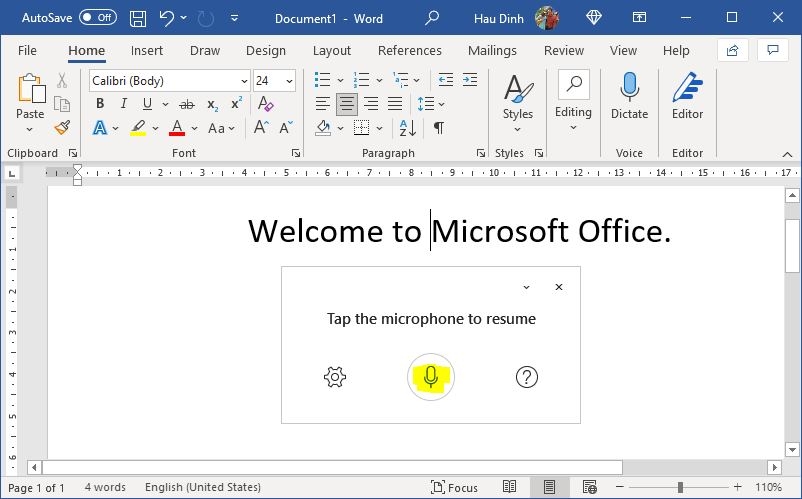Apply Superscript formatting
The width and height of the screenshot is (802, 499).
click(236, 103)
